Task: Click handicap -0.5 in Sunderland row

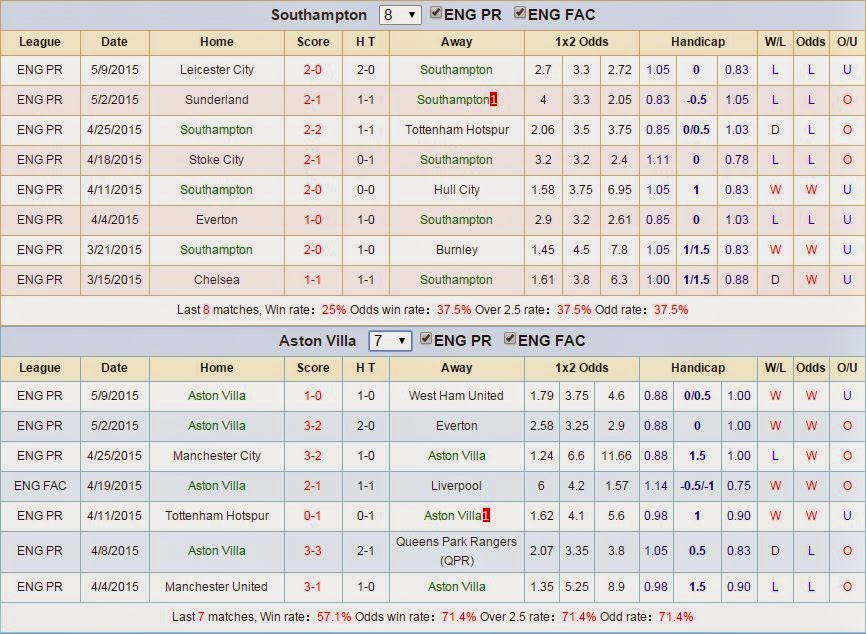Action: tap(696, 99)
